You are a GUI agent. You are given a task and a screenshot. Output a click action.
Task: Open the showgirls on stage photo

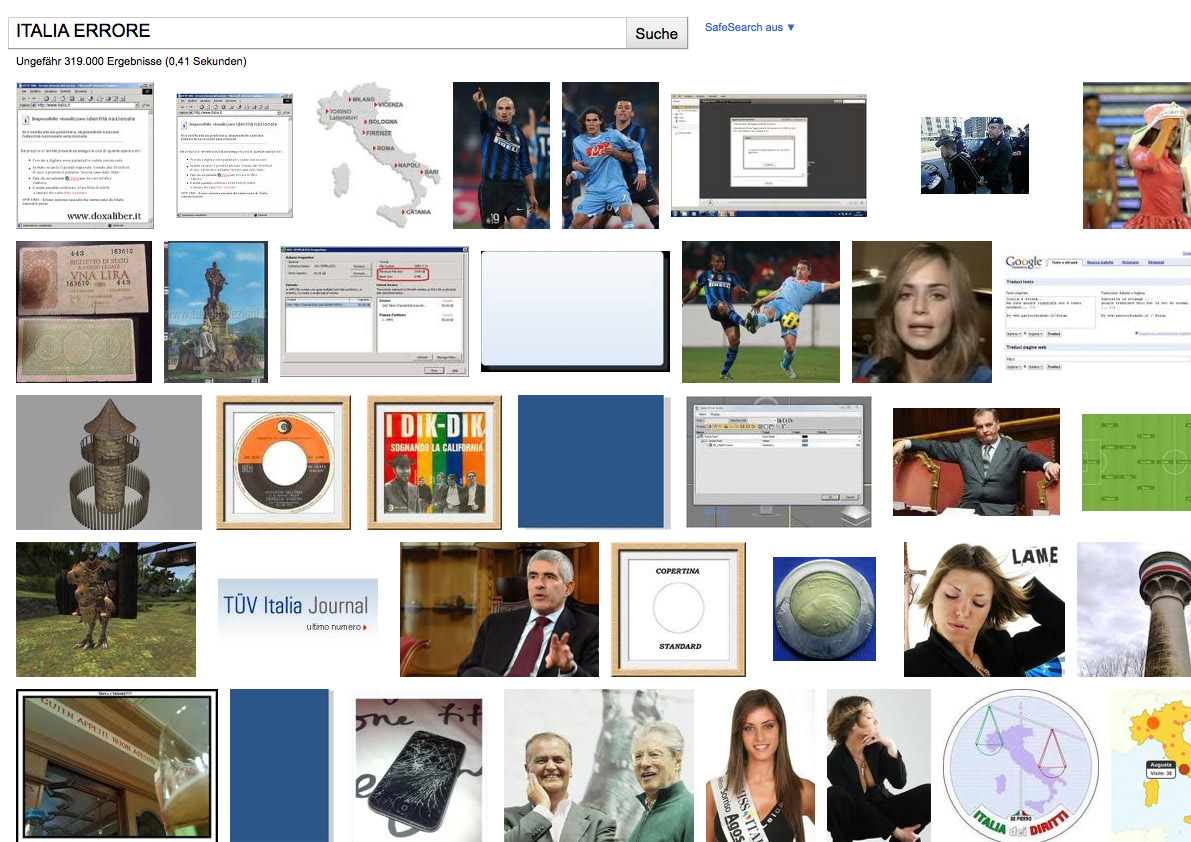1137,156
